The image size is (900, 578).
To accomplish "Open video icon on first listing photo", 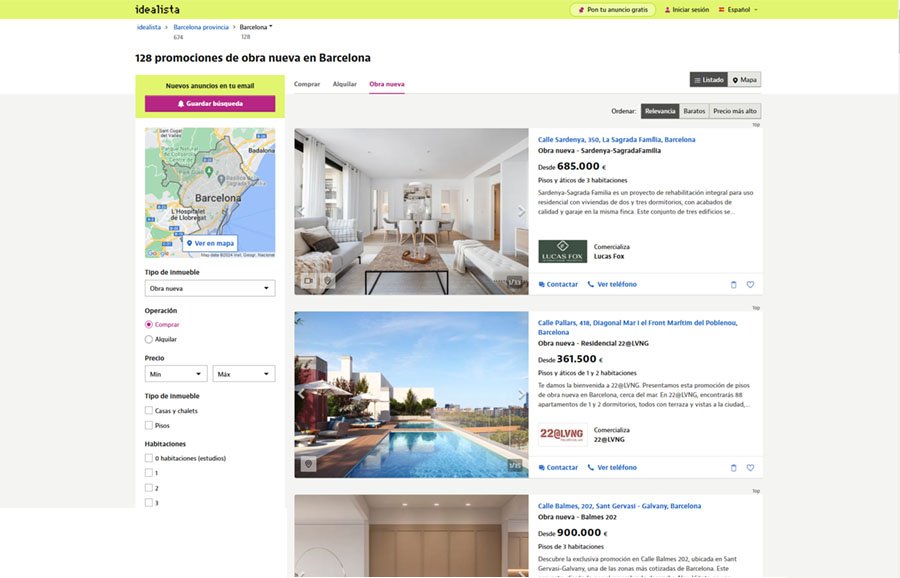I will [x=309, y=281].
